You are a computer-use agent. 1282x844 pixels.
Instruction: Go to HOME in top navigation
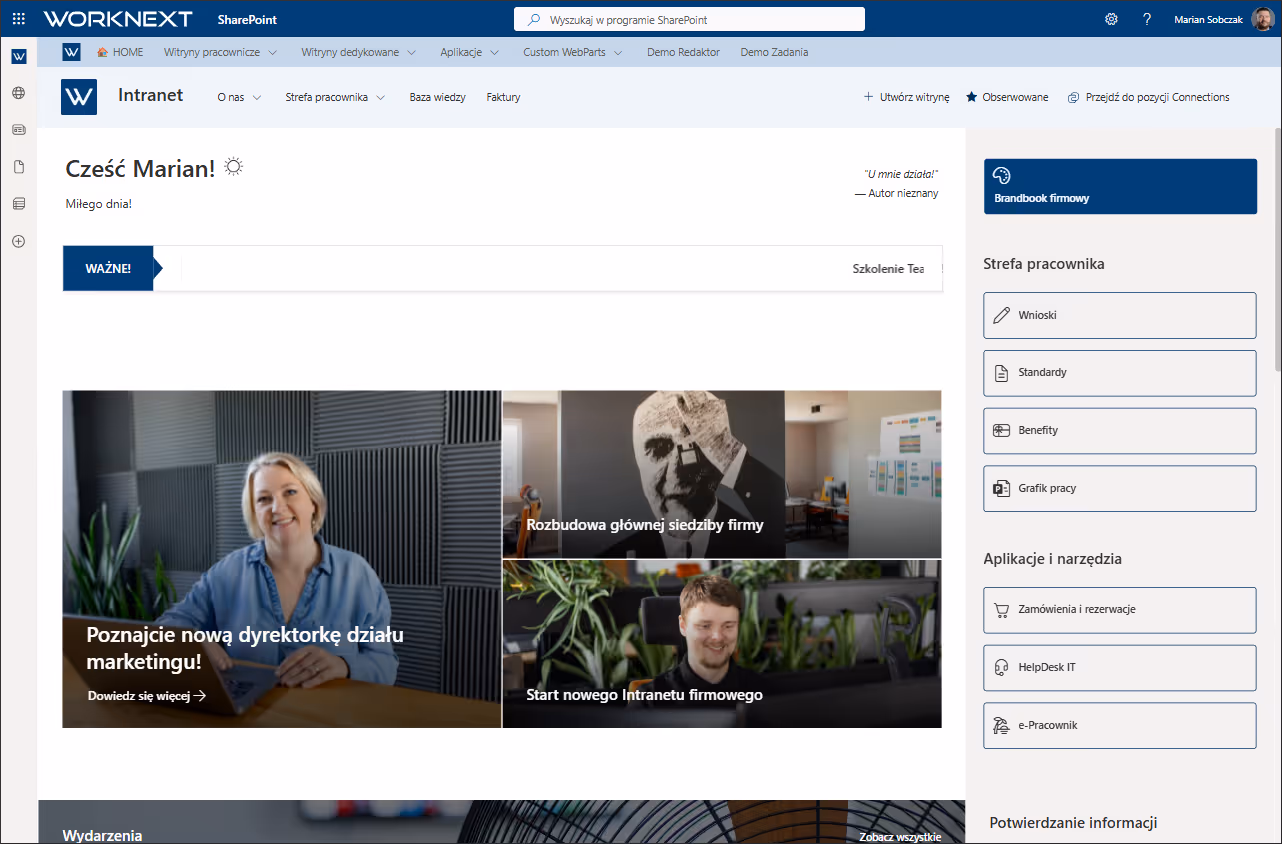tap(120, 52)
